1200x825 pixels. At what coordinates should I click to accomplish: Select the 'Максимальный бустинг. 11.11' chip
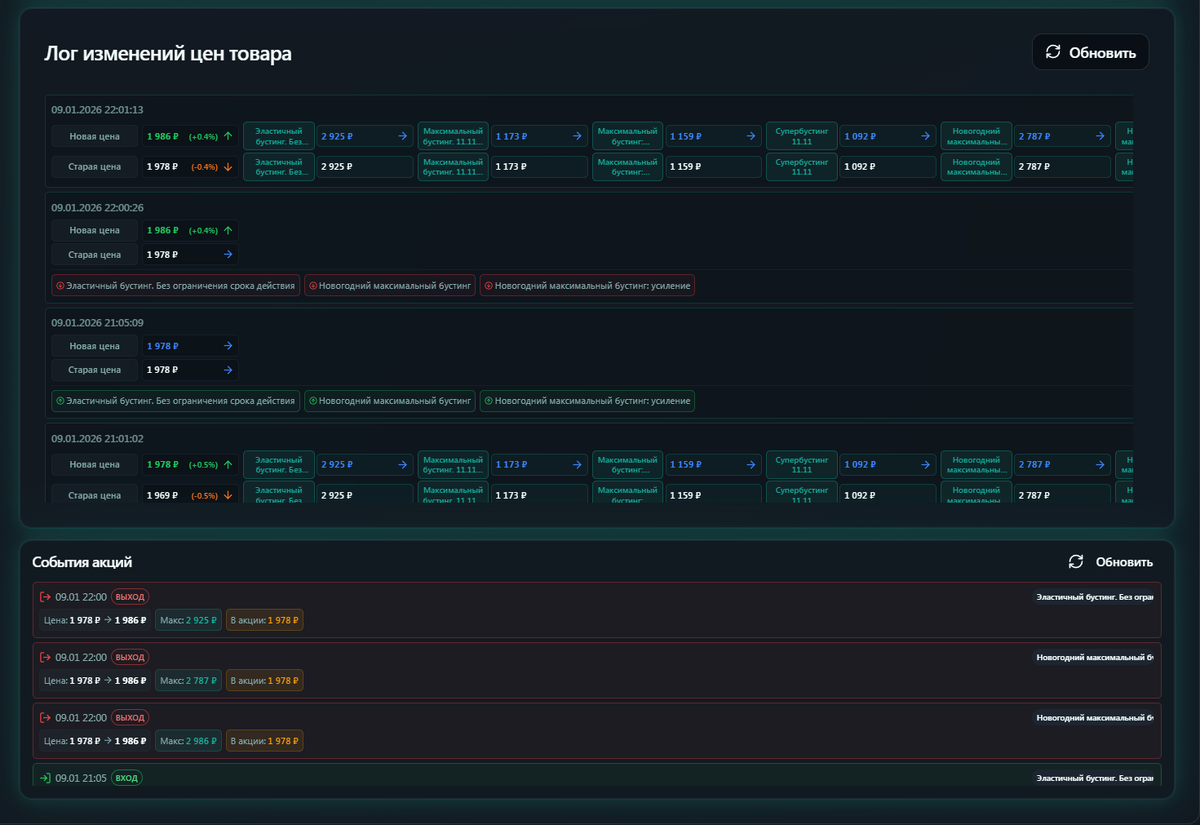pyautogui.click(x=452, y=135)
